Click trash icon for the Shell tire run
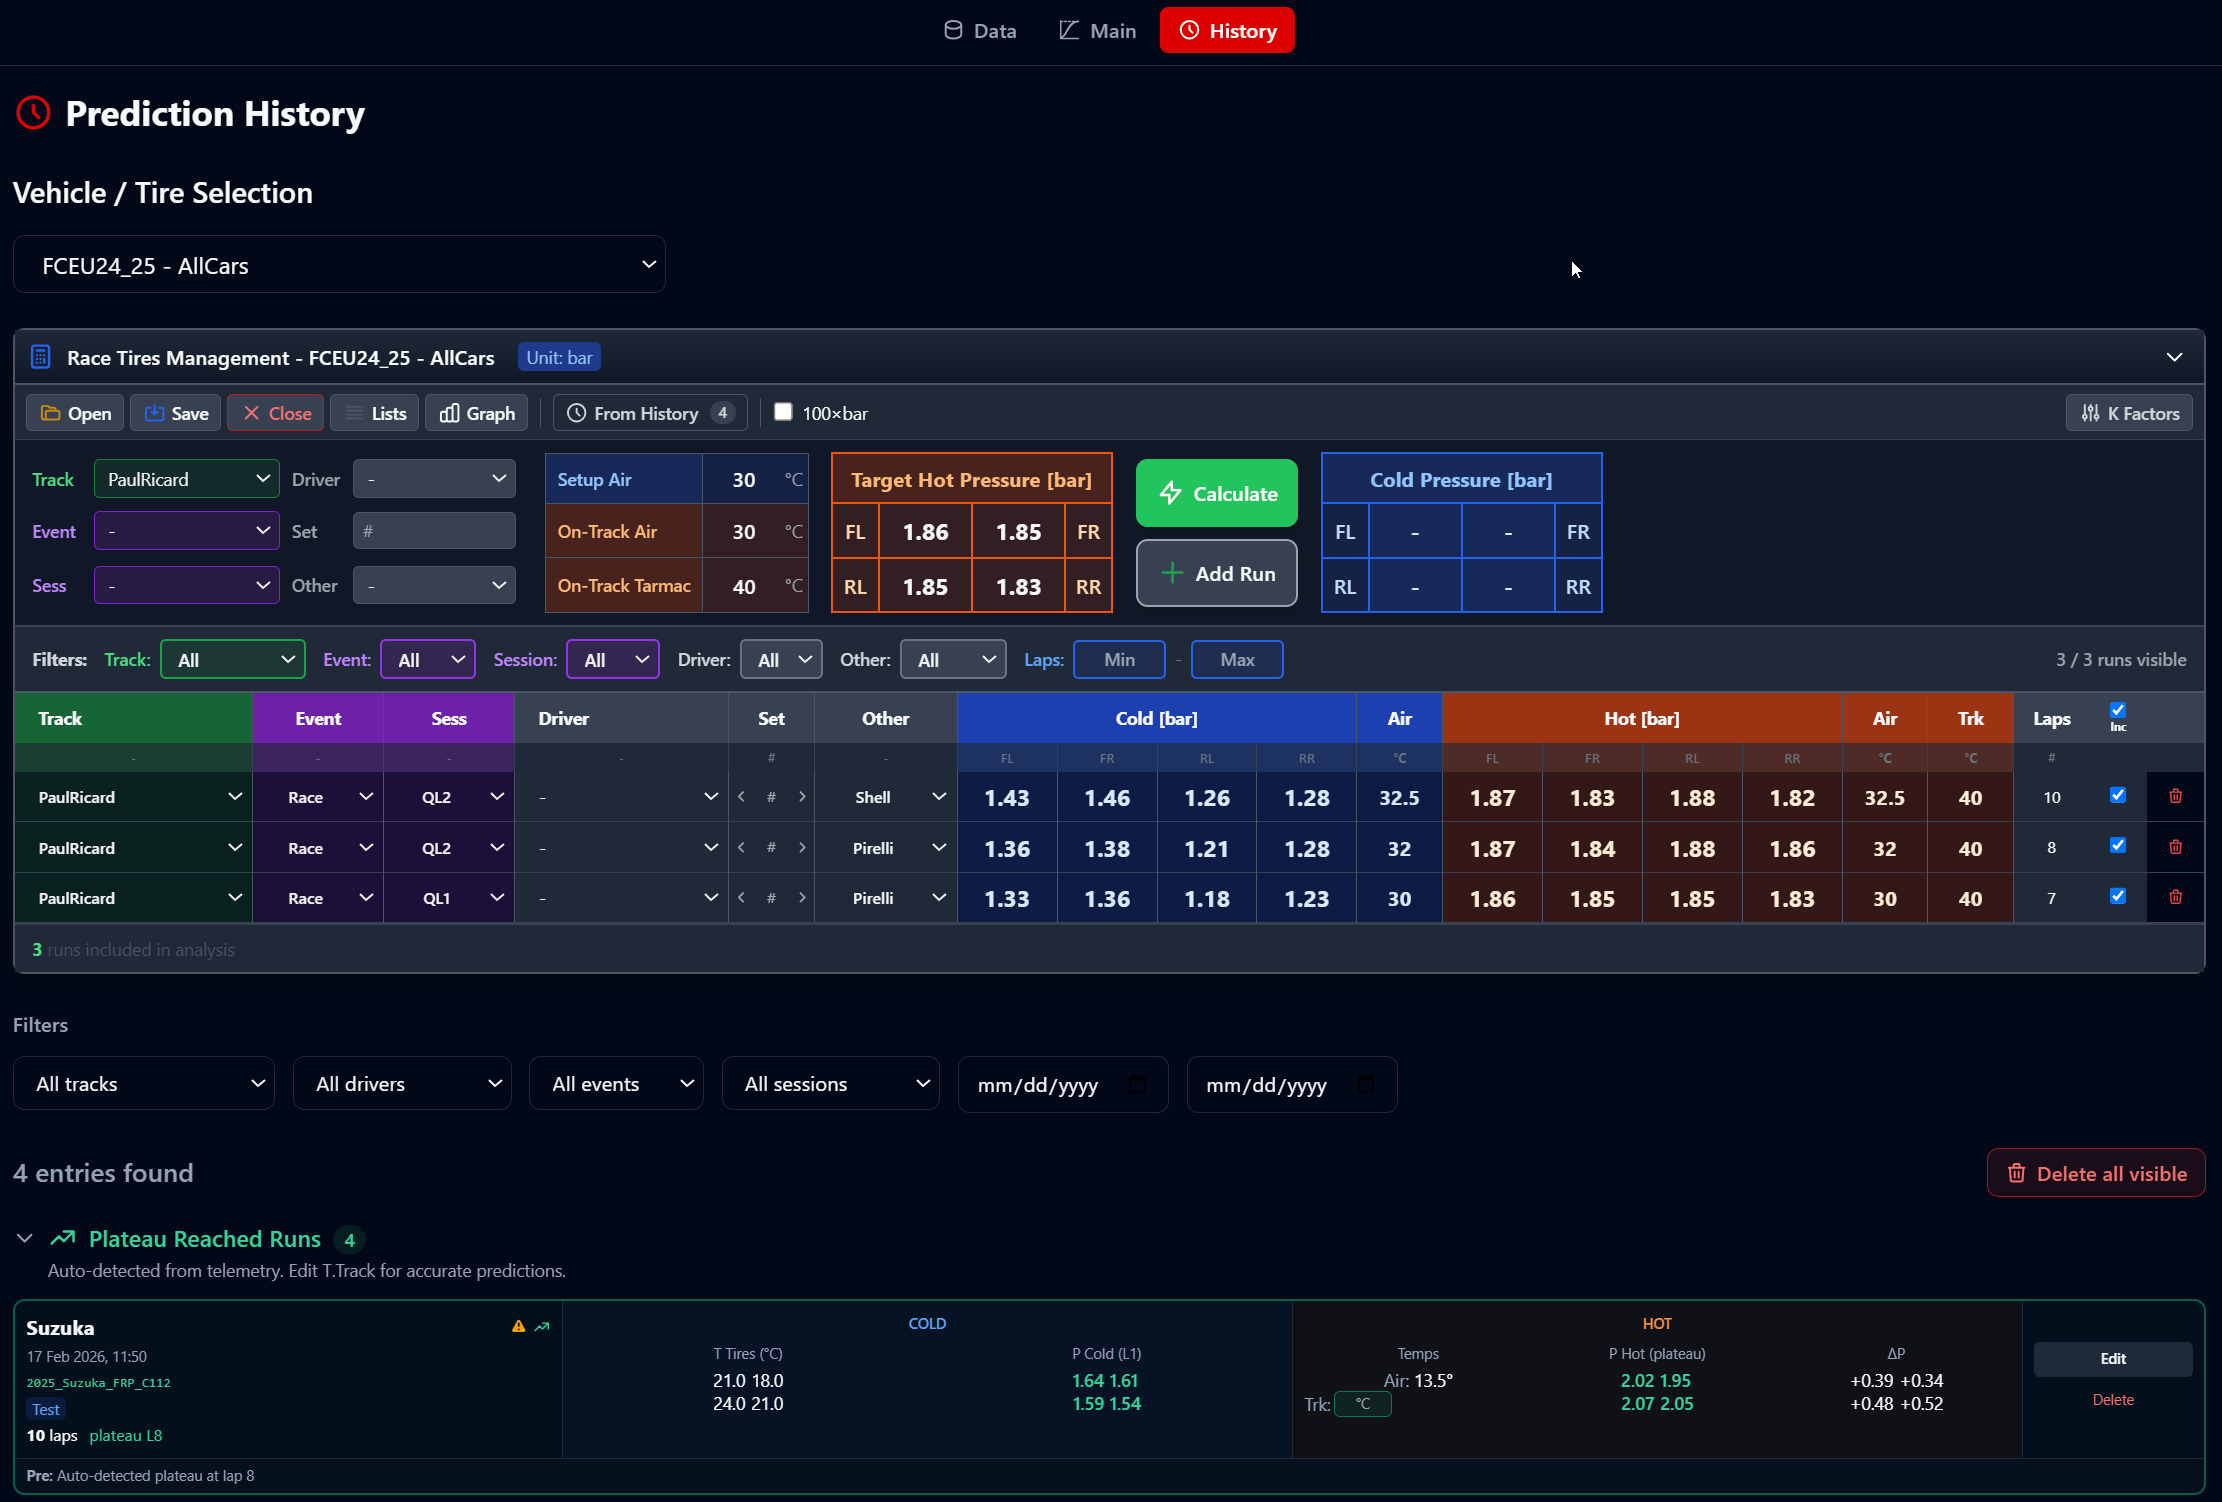This screenshot has width=2222, height=1502. click(x=2175, y=796)
